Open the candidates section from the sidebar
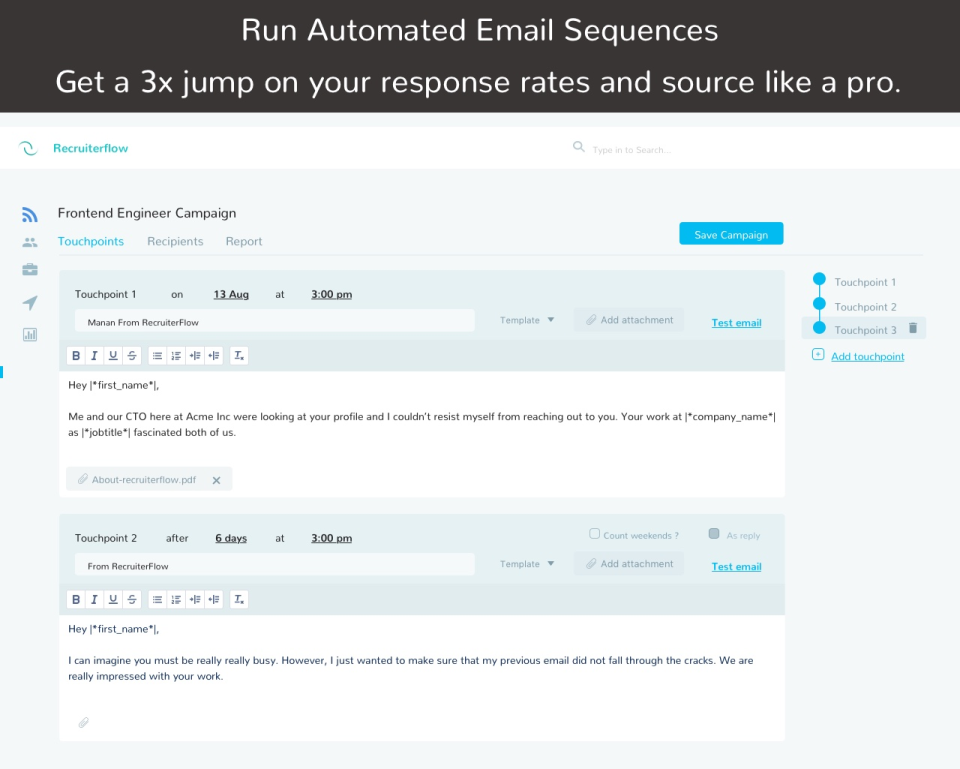 pyautogui.click(x=29, y=242)
